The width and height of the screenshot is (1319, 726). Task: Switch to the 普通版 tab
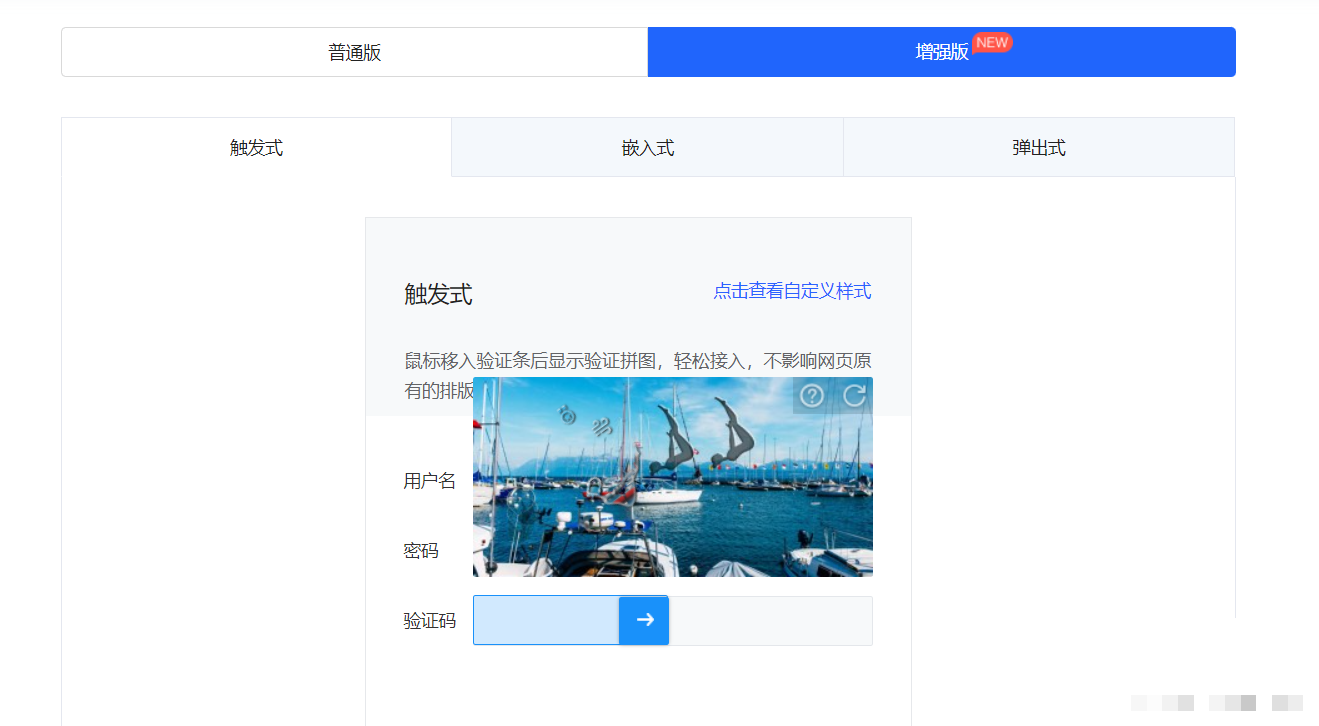(x=354, y=51)
